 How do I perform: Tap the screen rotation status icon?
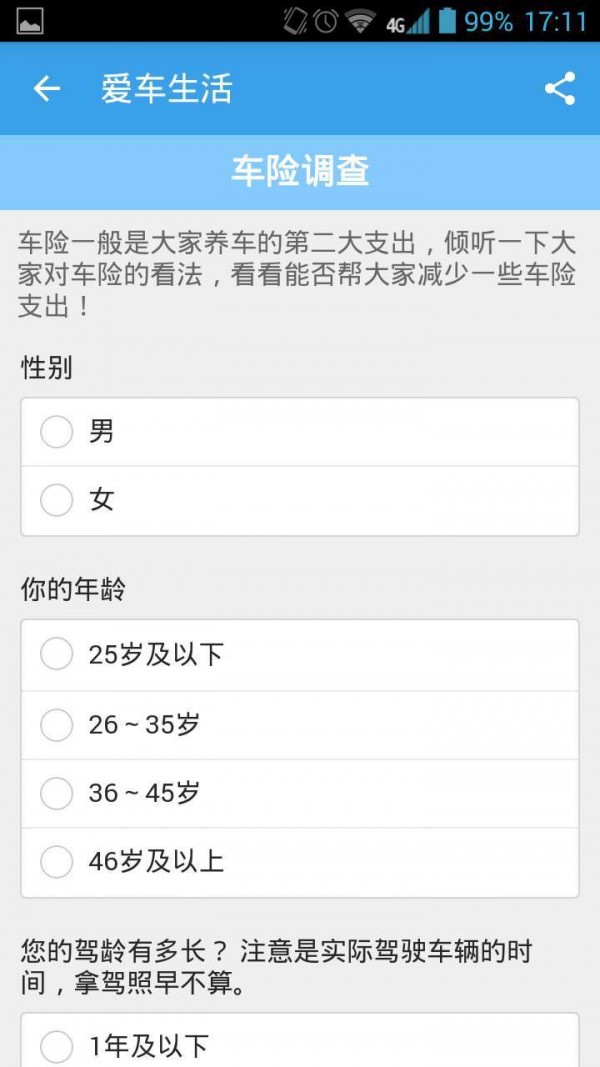(x=295, y=21)
